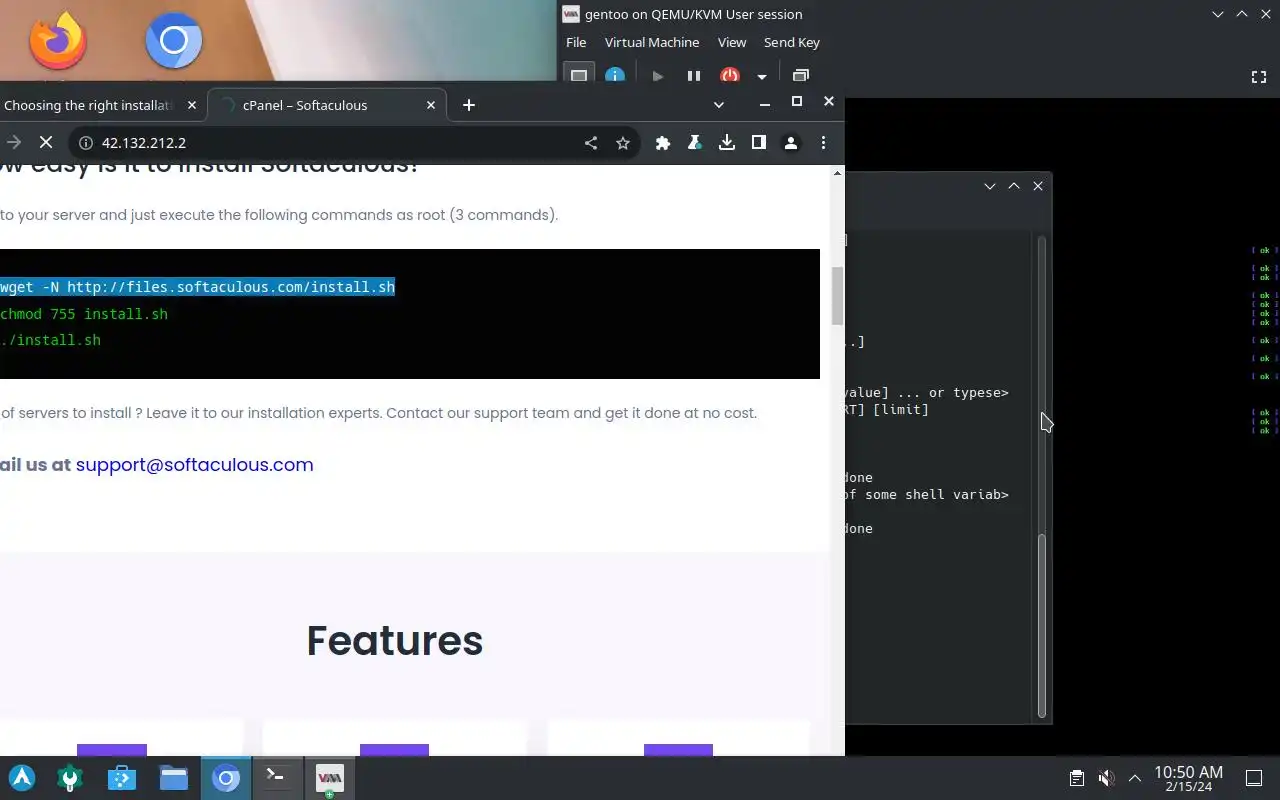Image resolution: width=1280 pixels, height=800 pixels.
Task: Click the './install.sh' command line
Action: tap(50, 340)
